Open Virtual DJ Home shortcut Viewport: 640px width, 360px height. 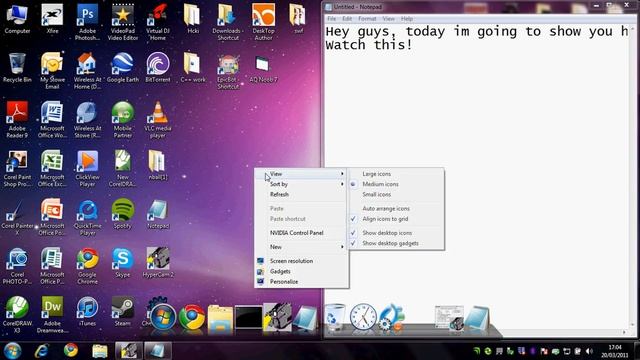(x=158, y=22)
